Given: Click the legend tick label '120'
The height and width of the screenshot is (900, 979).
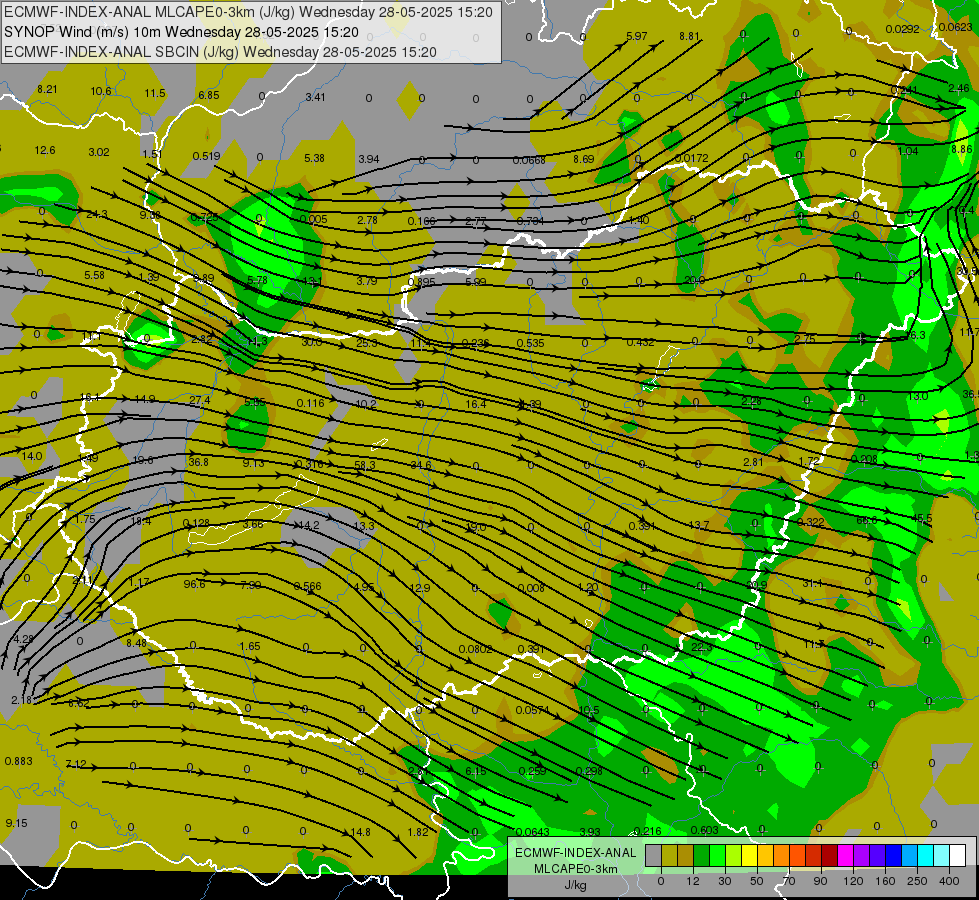Looking at the screenshot, I should 853,881.
